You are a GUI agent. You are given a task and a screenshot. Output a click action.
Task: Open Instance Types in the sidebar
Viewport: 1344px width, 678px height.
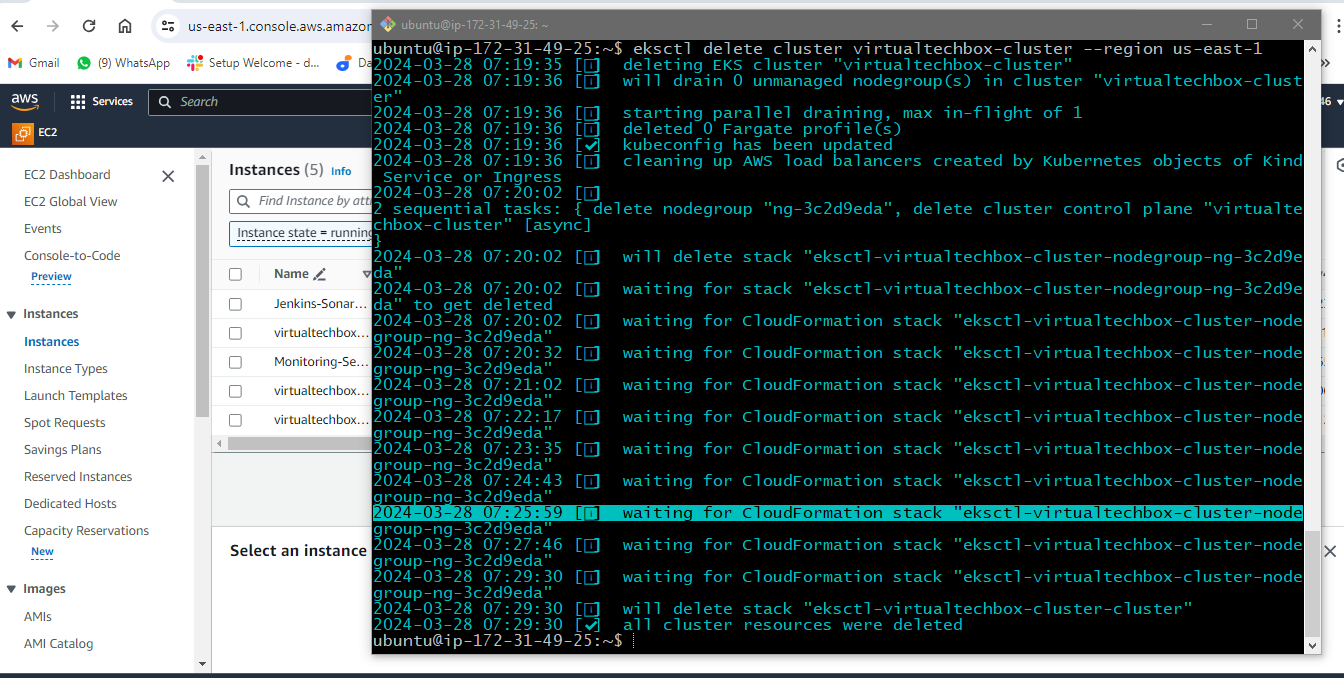click(x=65, y=369)
